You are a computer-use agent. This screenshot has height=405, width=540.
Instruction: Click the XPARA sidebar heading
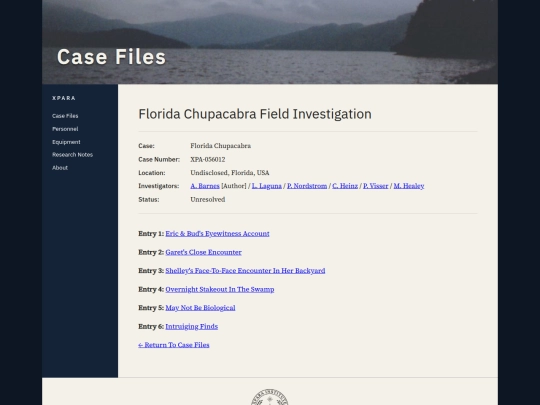(64, 98)
